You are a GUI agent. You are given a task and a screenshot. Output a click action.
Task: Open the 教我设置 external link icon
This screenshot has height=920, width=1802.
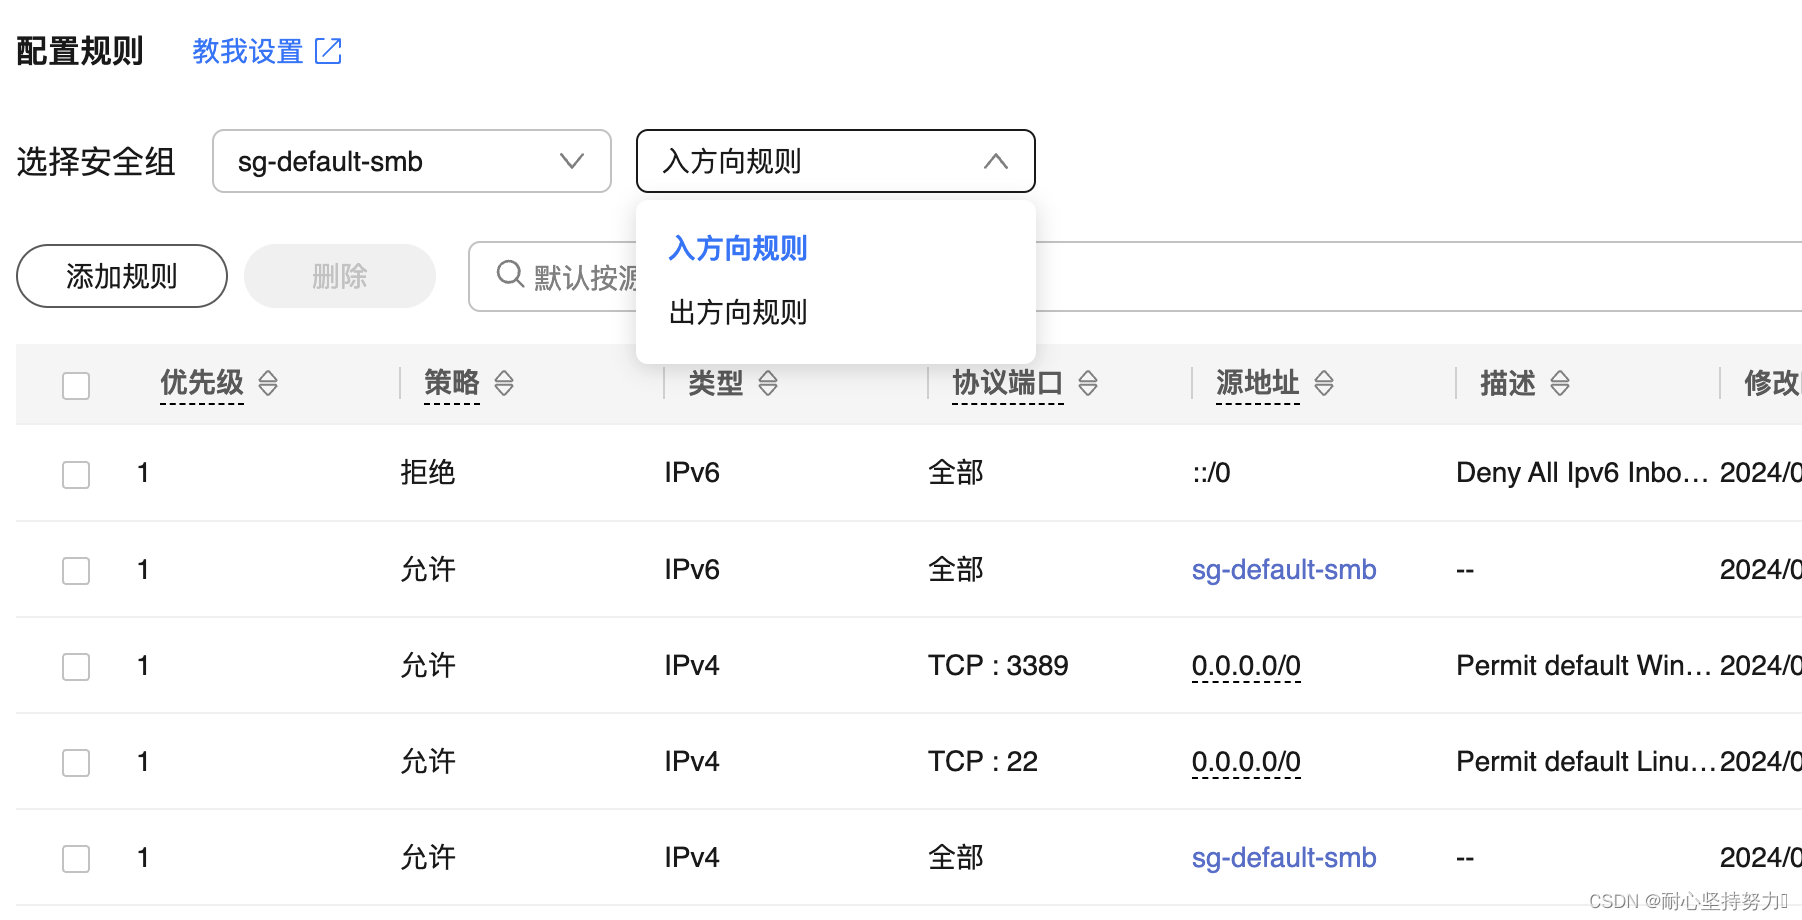click(x=328, y=51)
